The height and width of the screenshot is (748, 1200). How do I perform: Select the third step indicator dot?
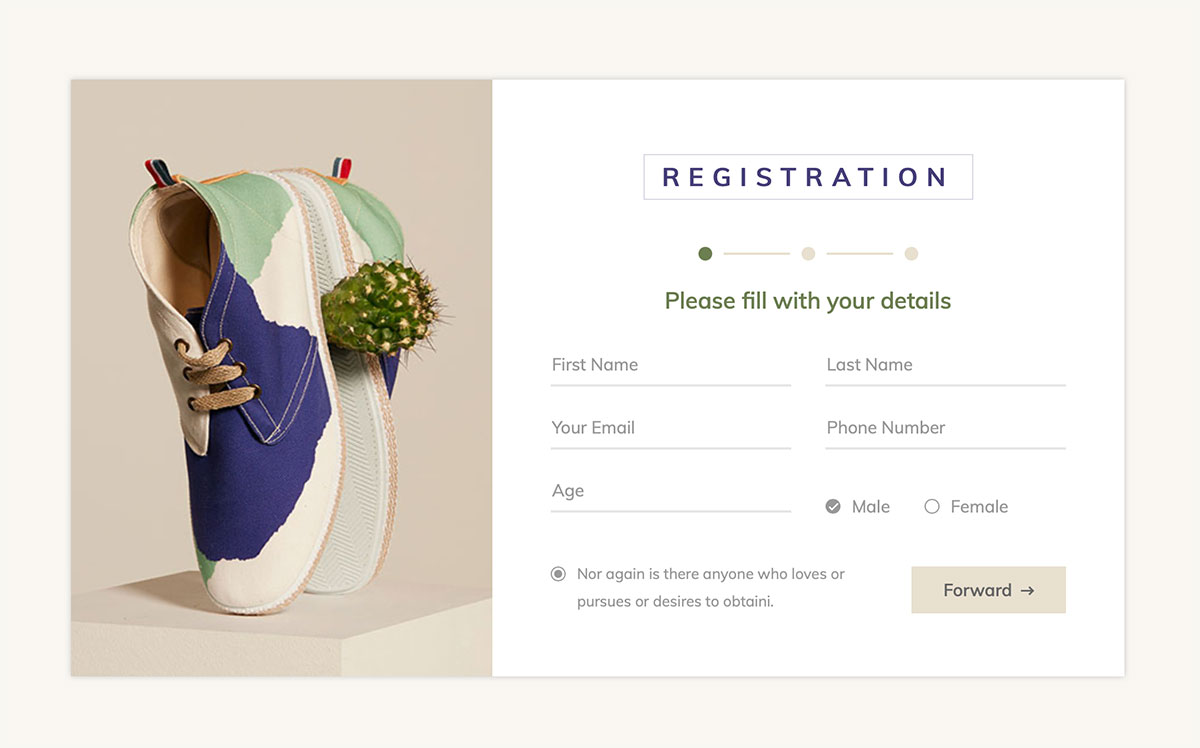coord(911,253)
